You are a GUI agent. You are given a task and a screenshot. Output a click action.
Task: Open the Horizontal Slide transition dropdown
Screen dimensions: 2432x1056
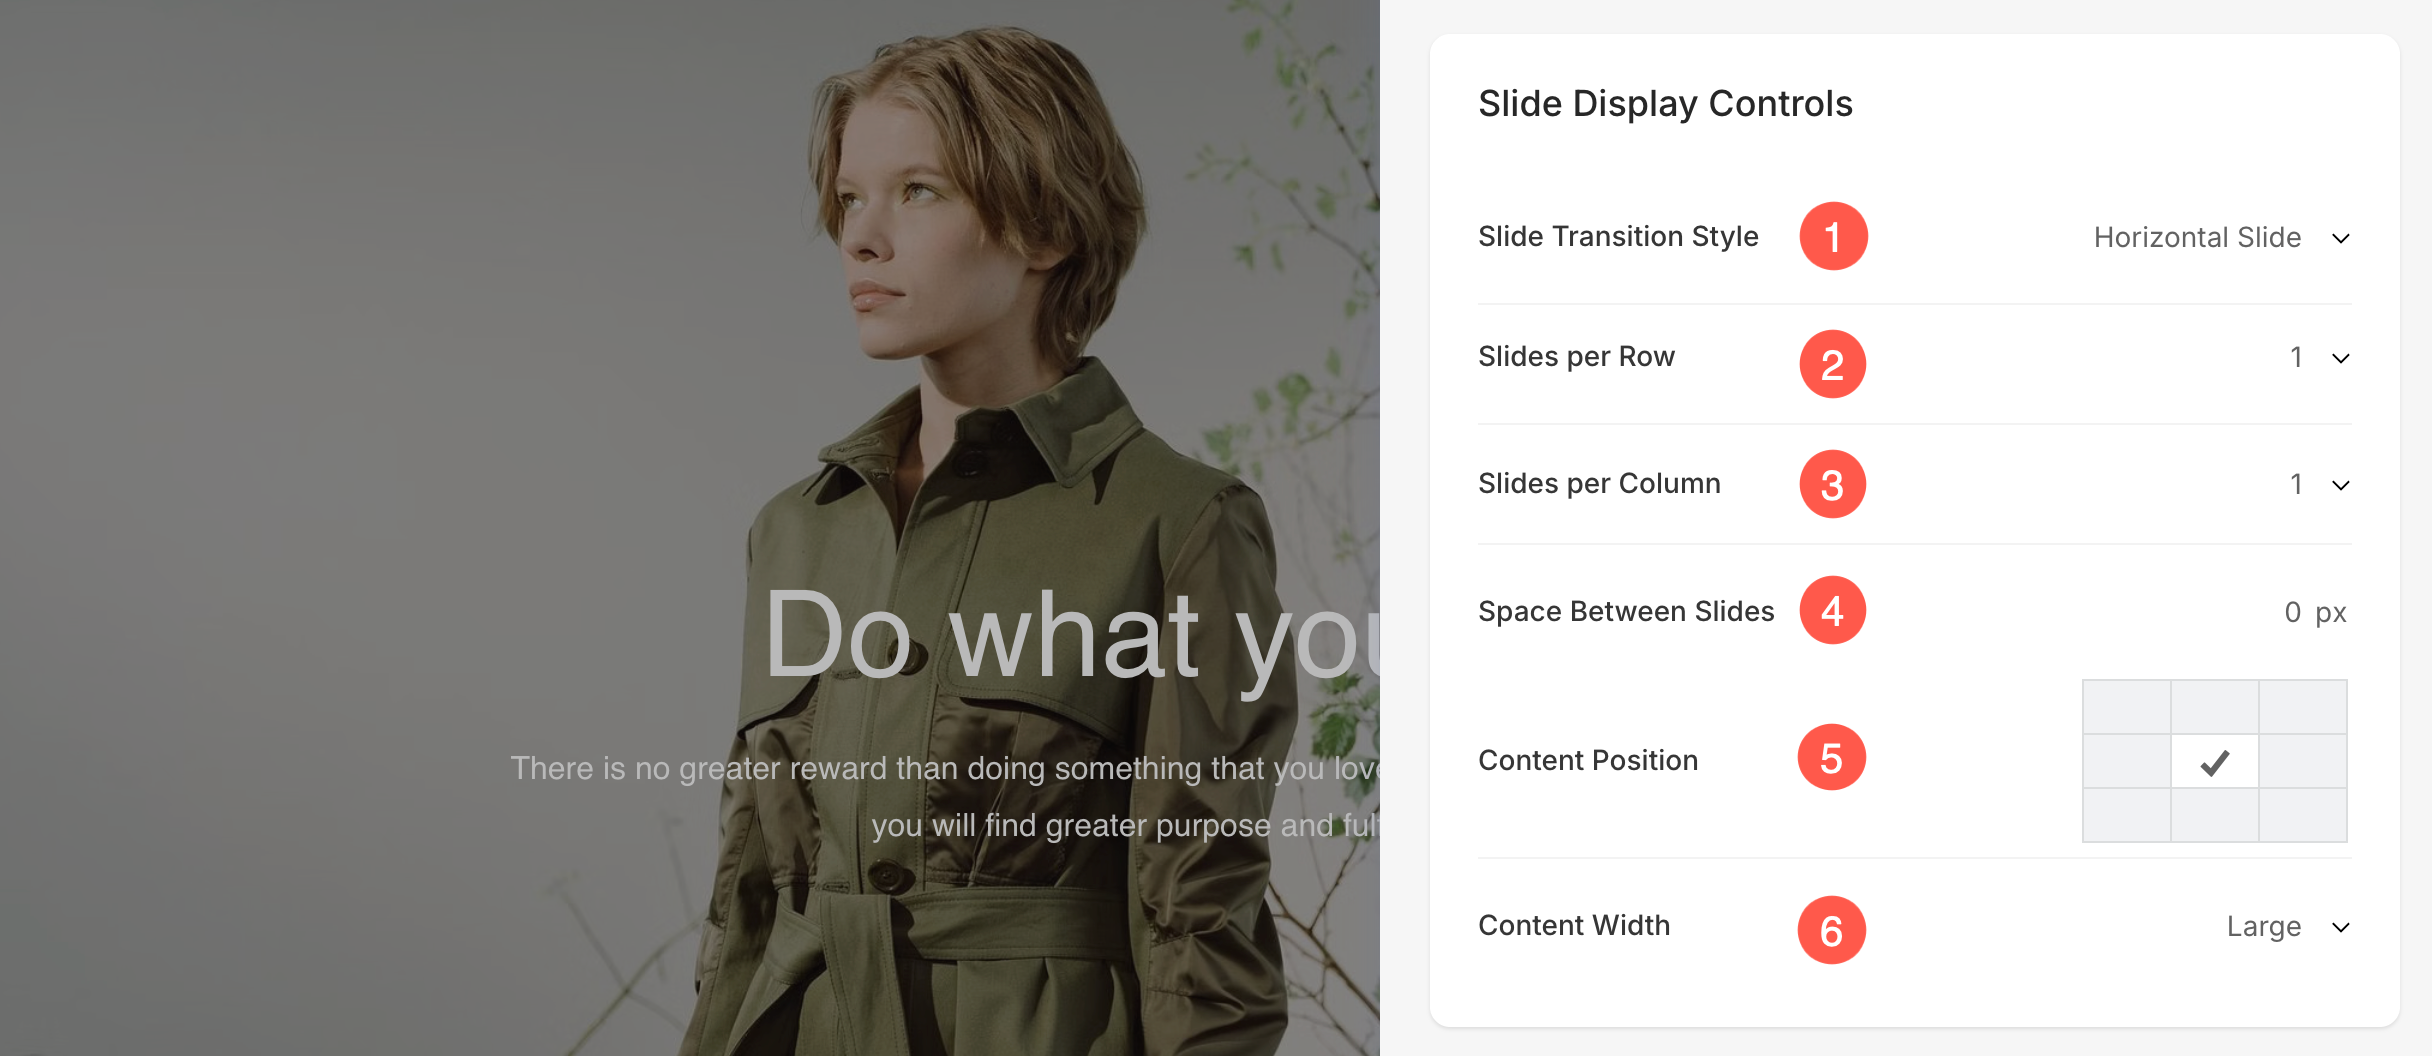pos(2222,238)
